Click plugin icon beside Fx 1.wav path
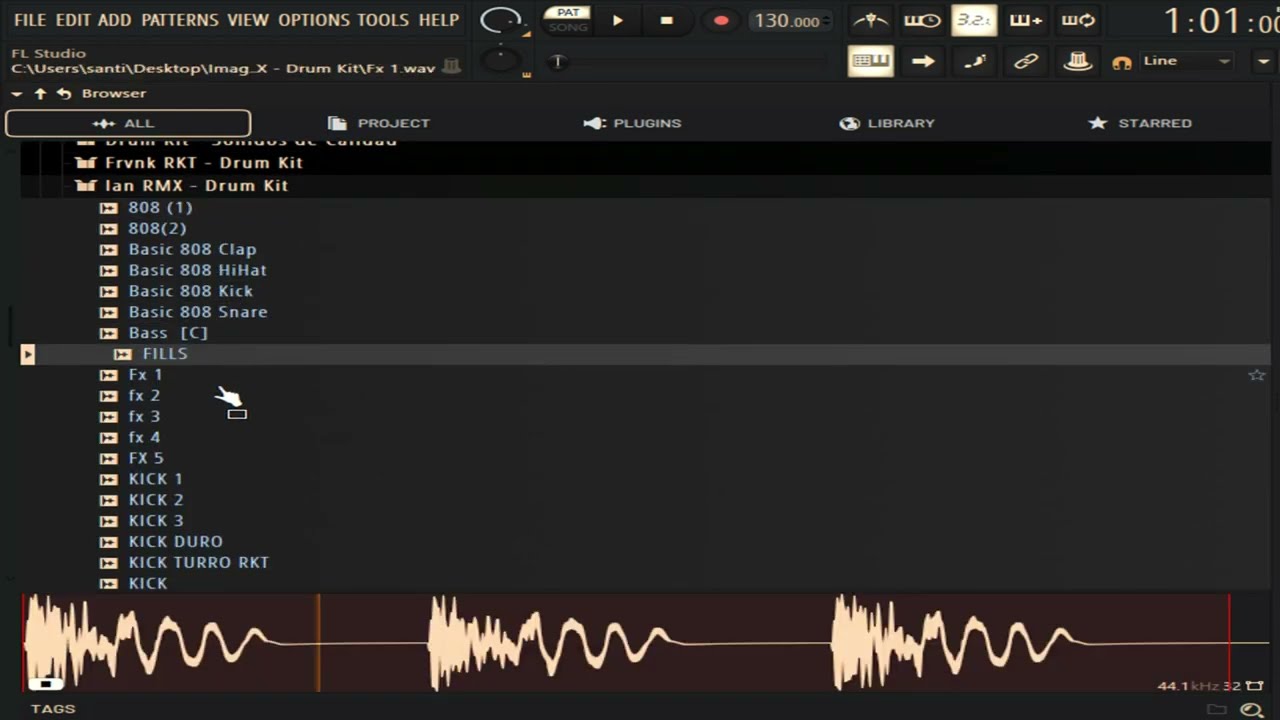Screen dimensions: 1280x720 point(452,67)
